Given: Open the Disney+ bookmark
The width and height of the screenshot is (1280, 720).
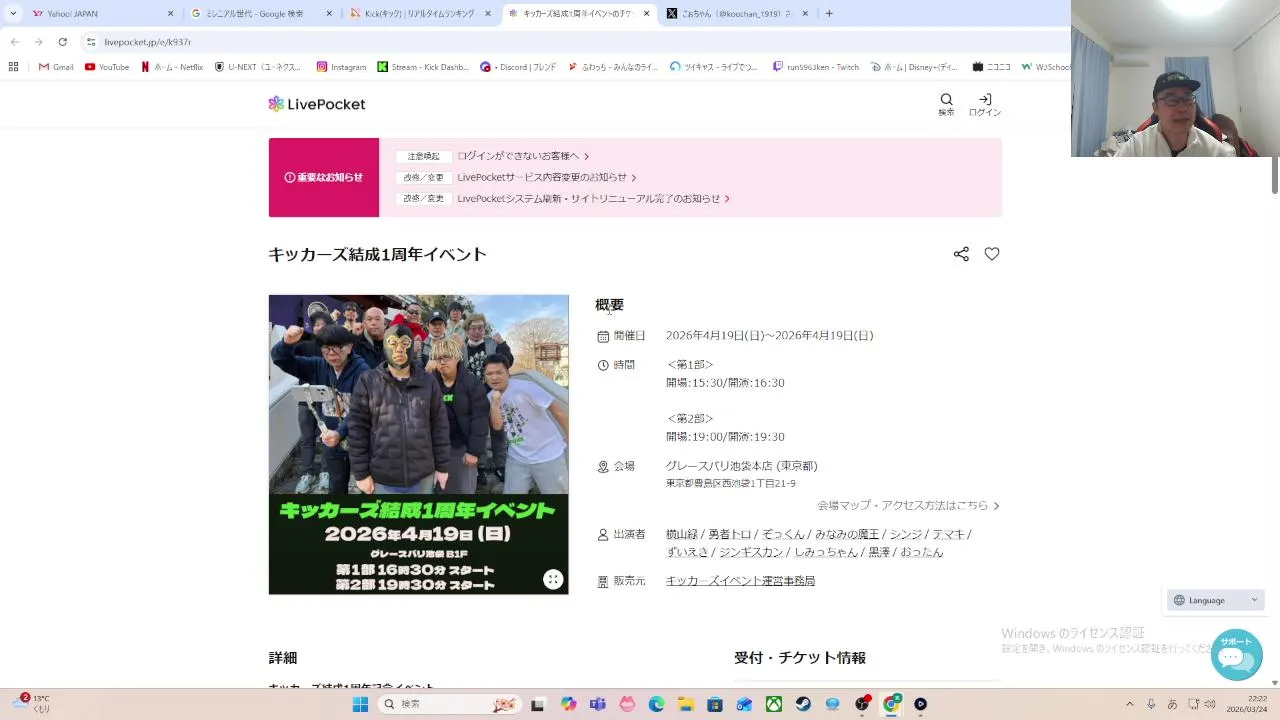Looking at the screenshot, I should pos(914,67).
